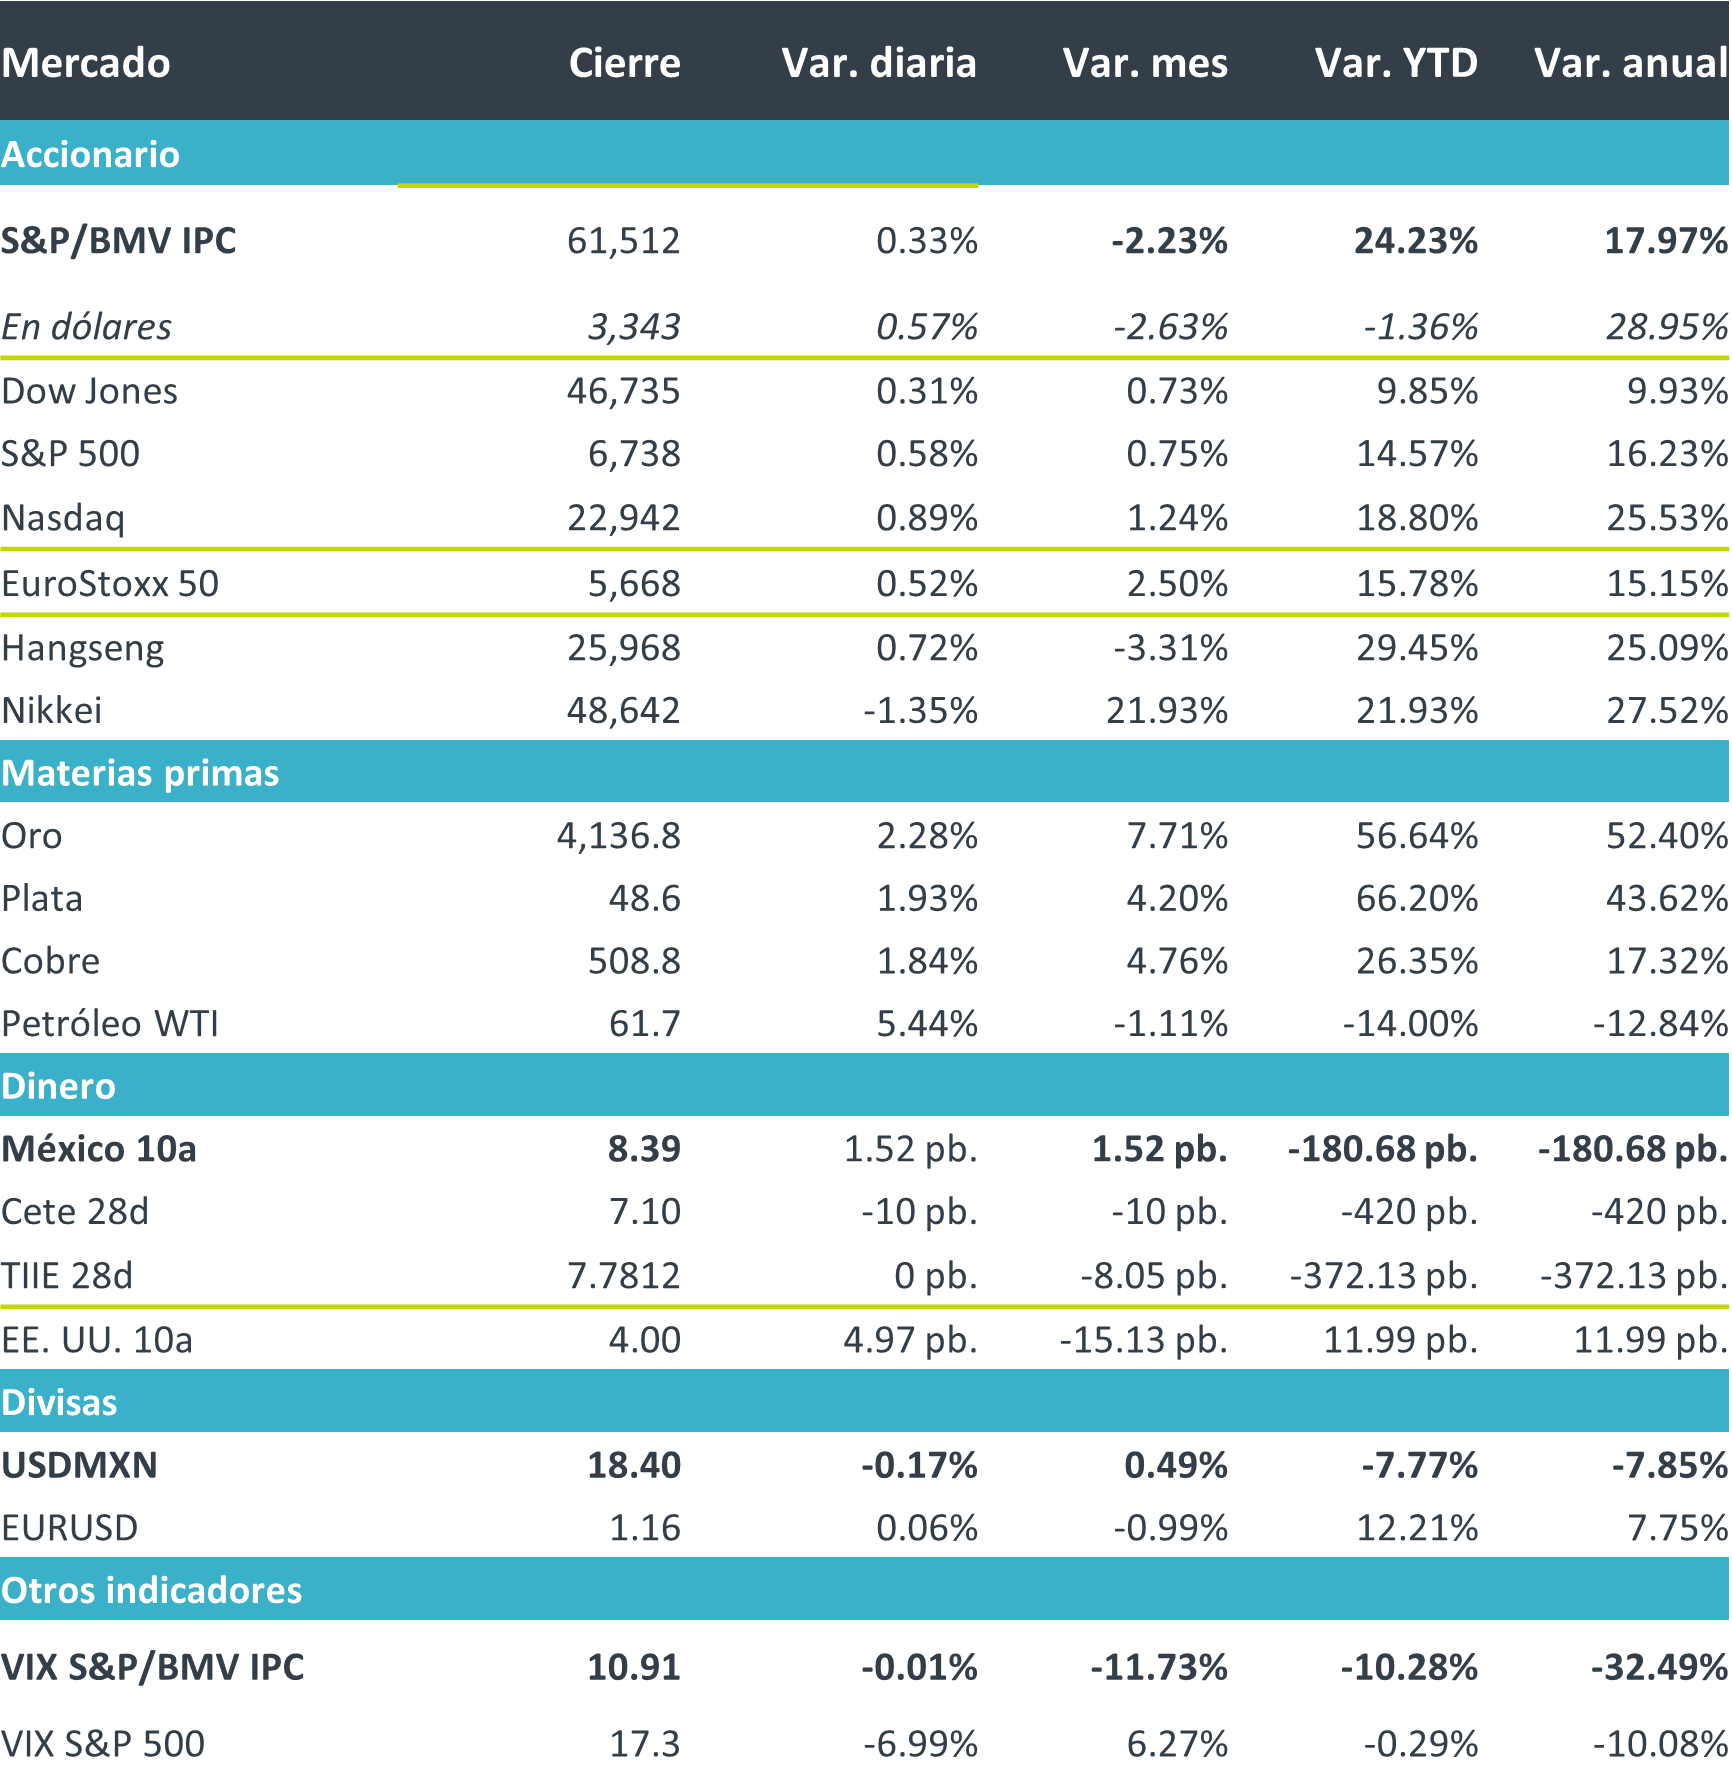Select the Nasdaq closing value 22,942
Viewport: 1732px width, 1791px height.
(623, 518)
